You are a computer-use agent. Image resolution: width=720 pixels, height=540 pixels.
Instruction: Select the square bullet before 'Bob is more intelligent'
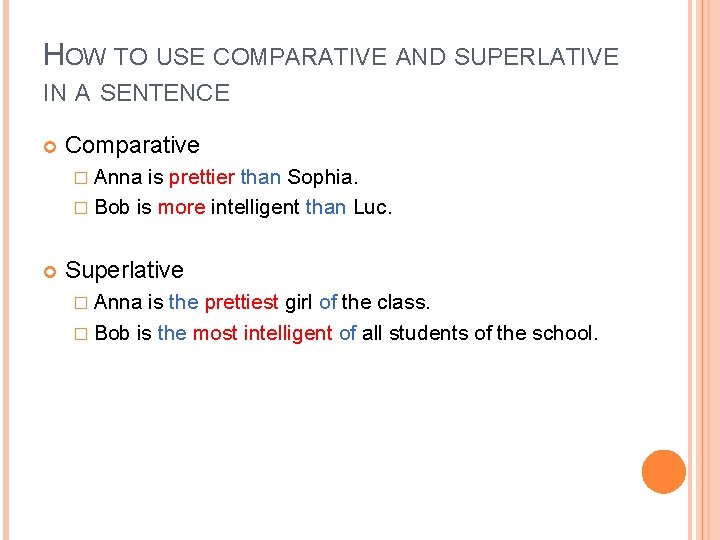click(81, 208)
